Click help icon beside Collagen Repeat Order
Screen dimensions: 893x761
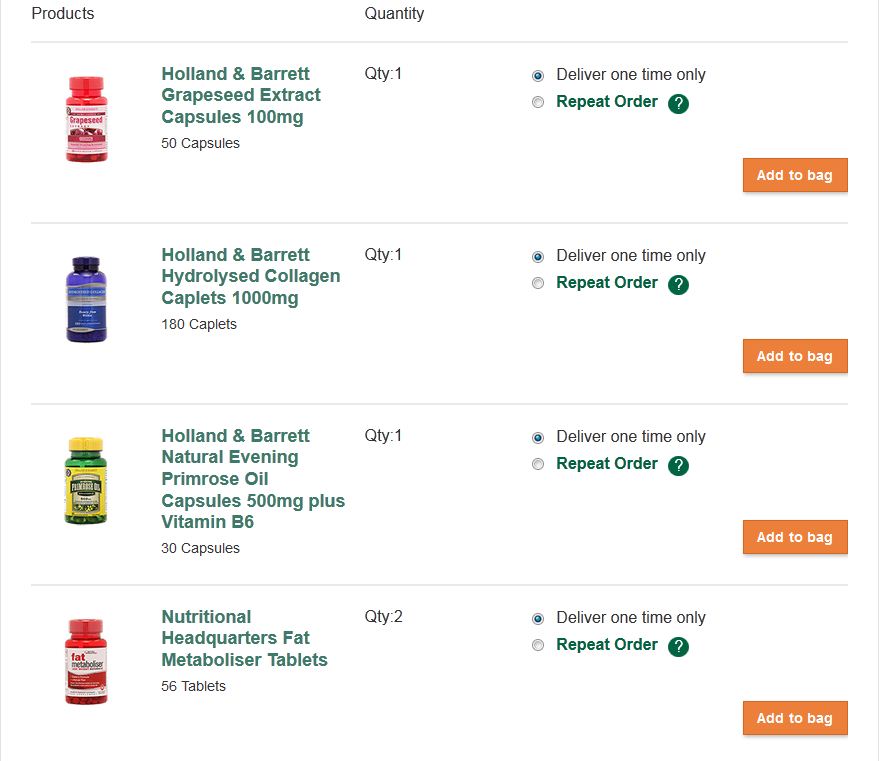coord(678,285)
